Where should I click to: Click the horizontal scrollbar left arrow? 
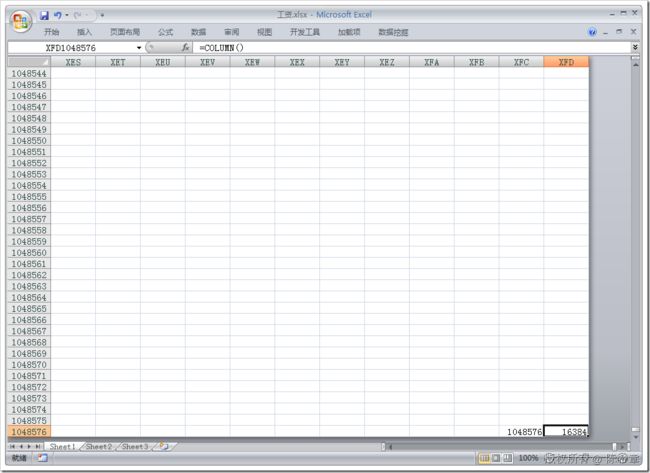coord(390,447)
